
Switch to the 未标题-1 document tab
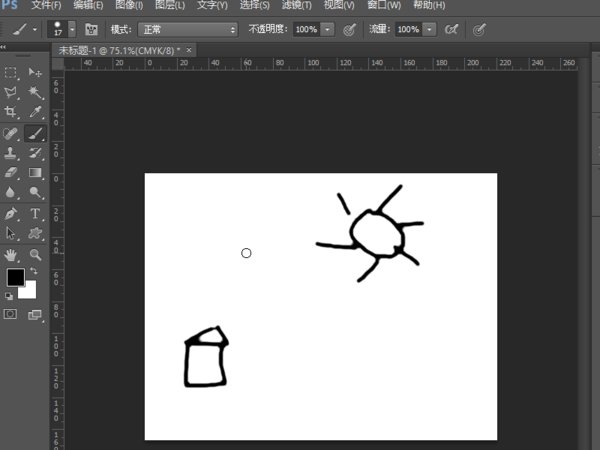(119, 49)
